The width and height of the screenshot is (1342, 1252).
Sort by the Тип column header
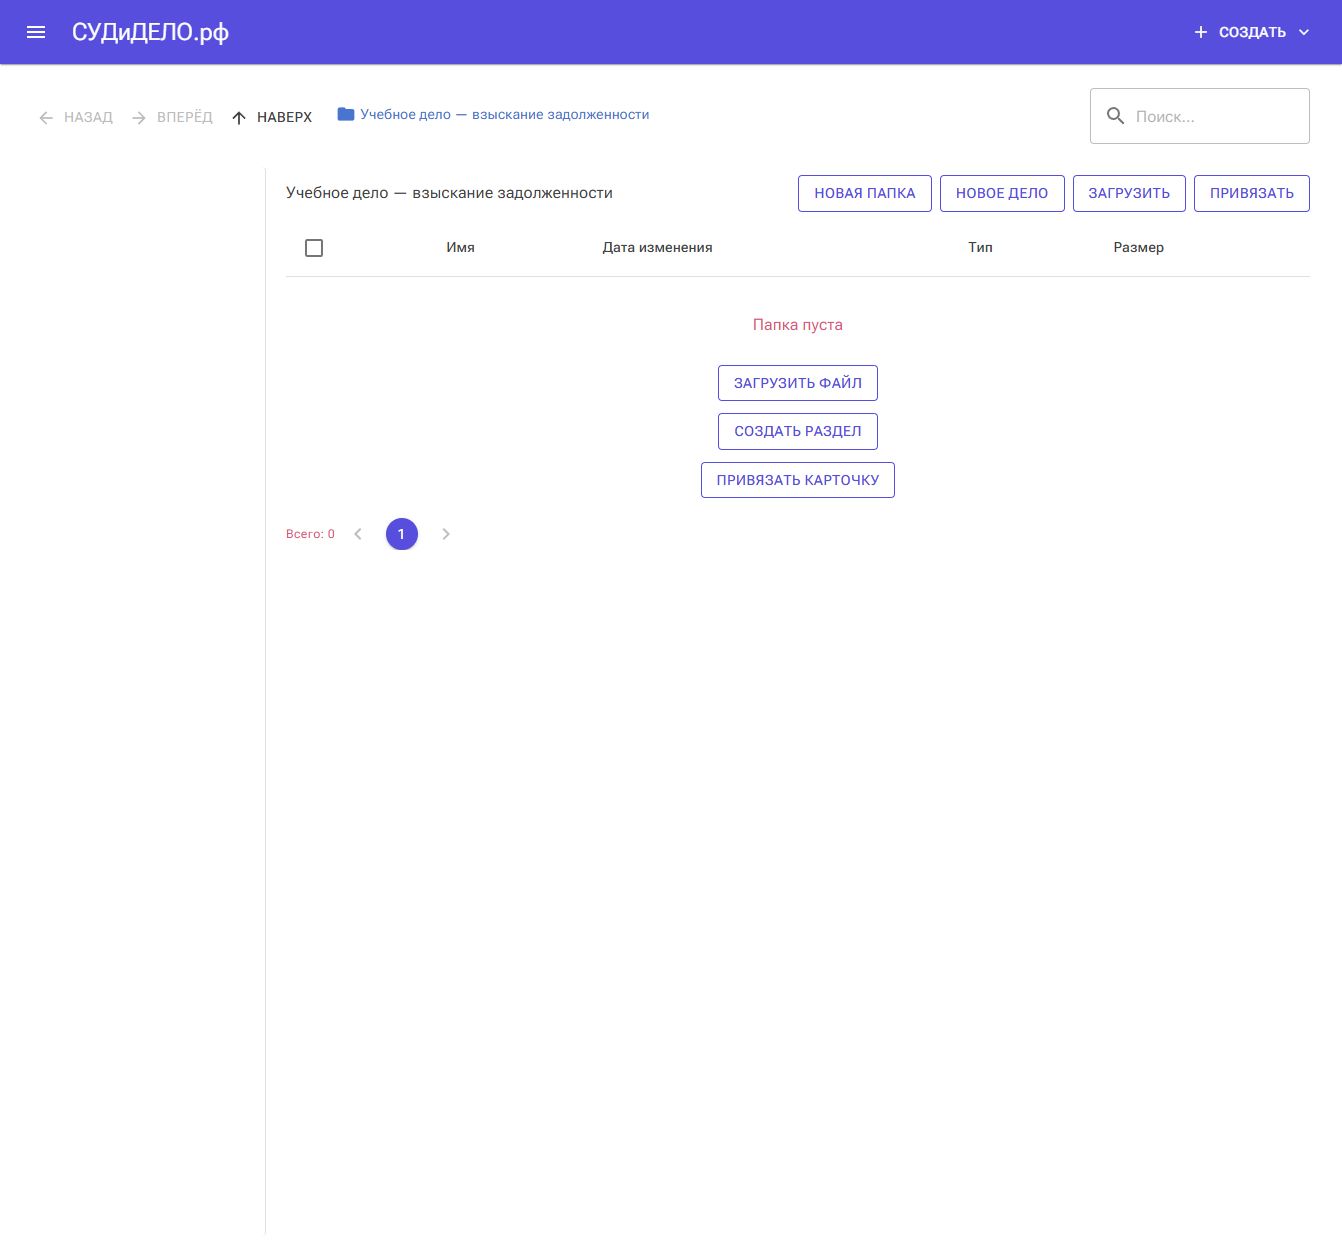point(980,248)
